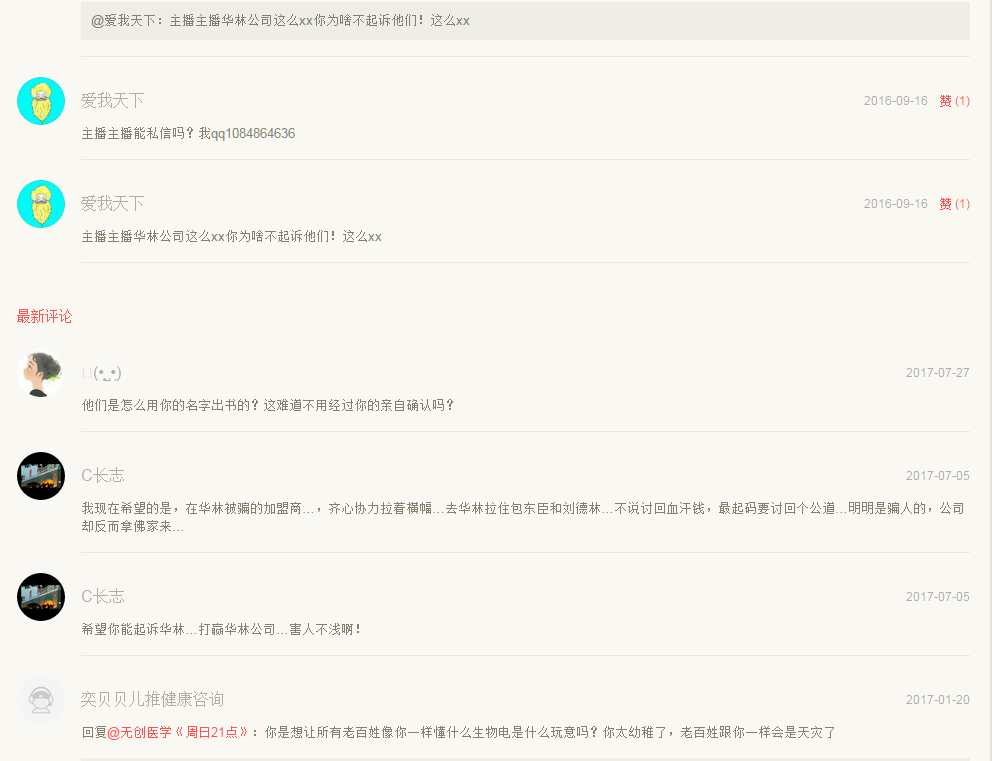Image resolution: width=992 pixels, height=761 pixels.
Task: Click the quoted @爱我天下 reply box
Action: click(x=525, y=21)
